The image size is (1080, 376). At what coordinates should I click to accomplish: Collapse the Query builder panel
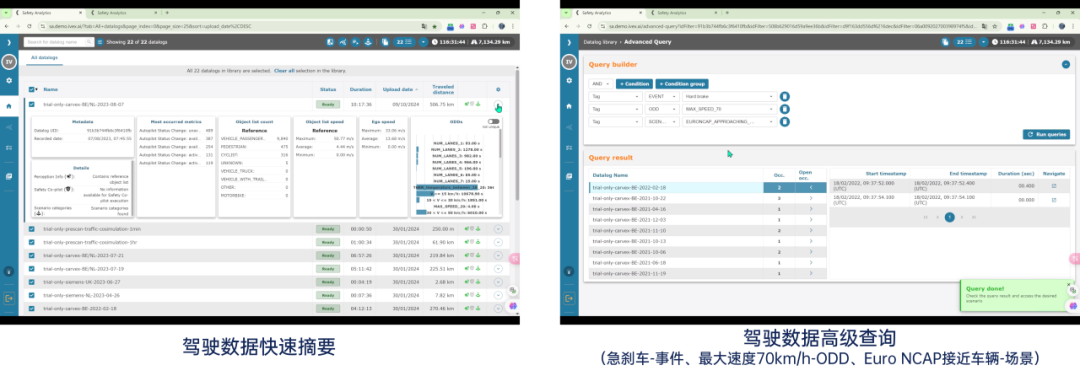(x=1065, y=64)
